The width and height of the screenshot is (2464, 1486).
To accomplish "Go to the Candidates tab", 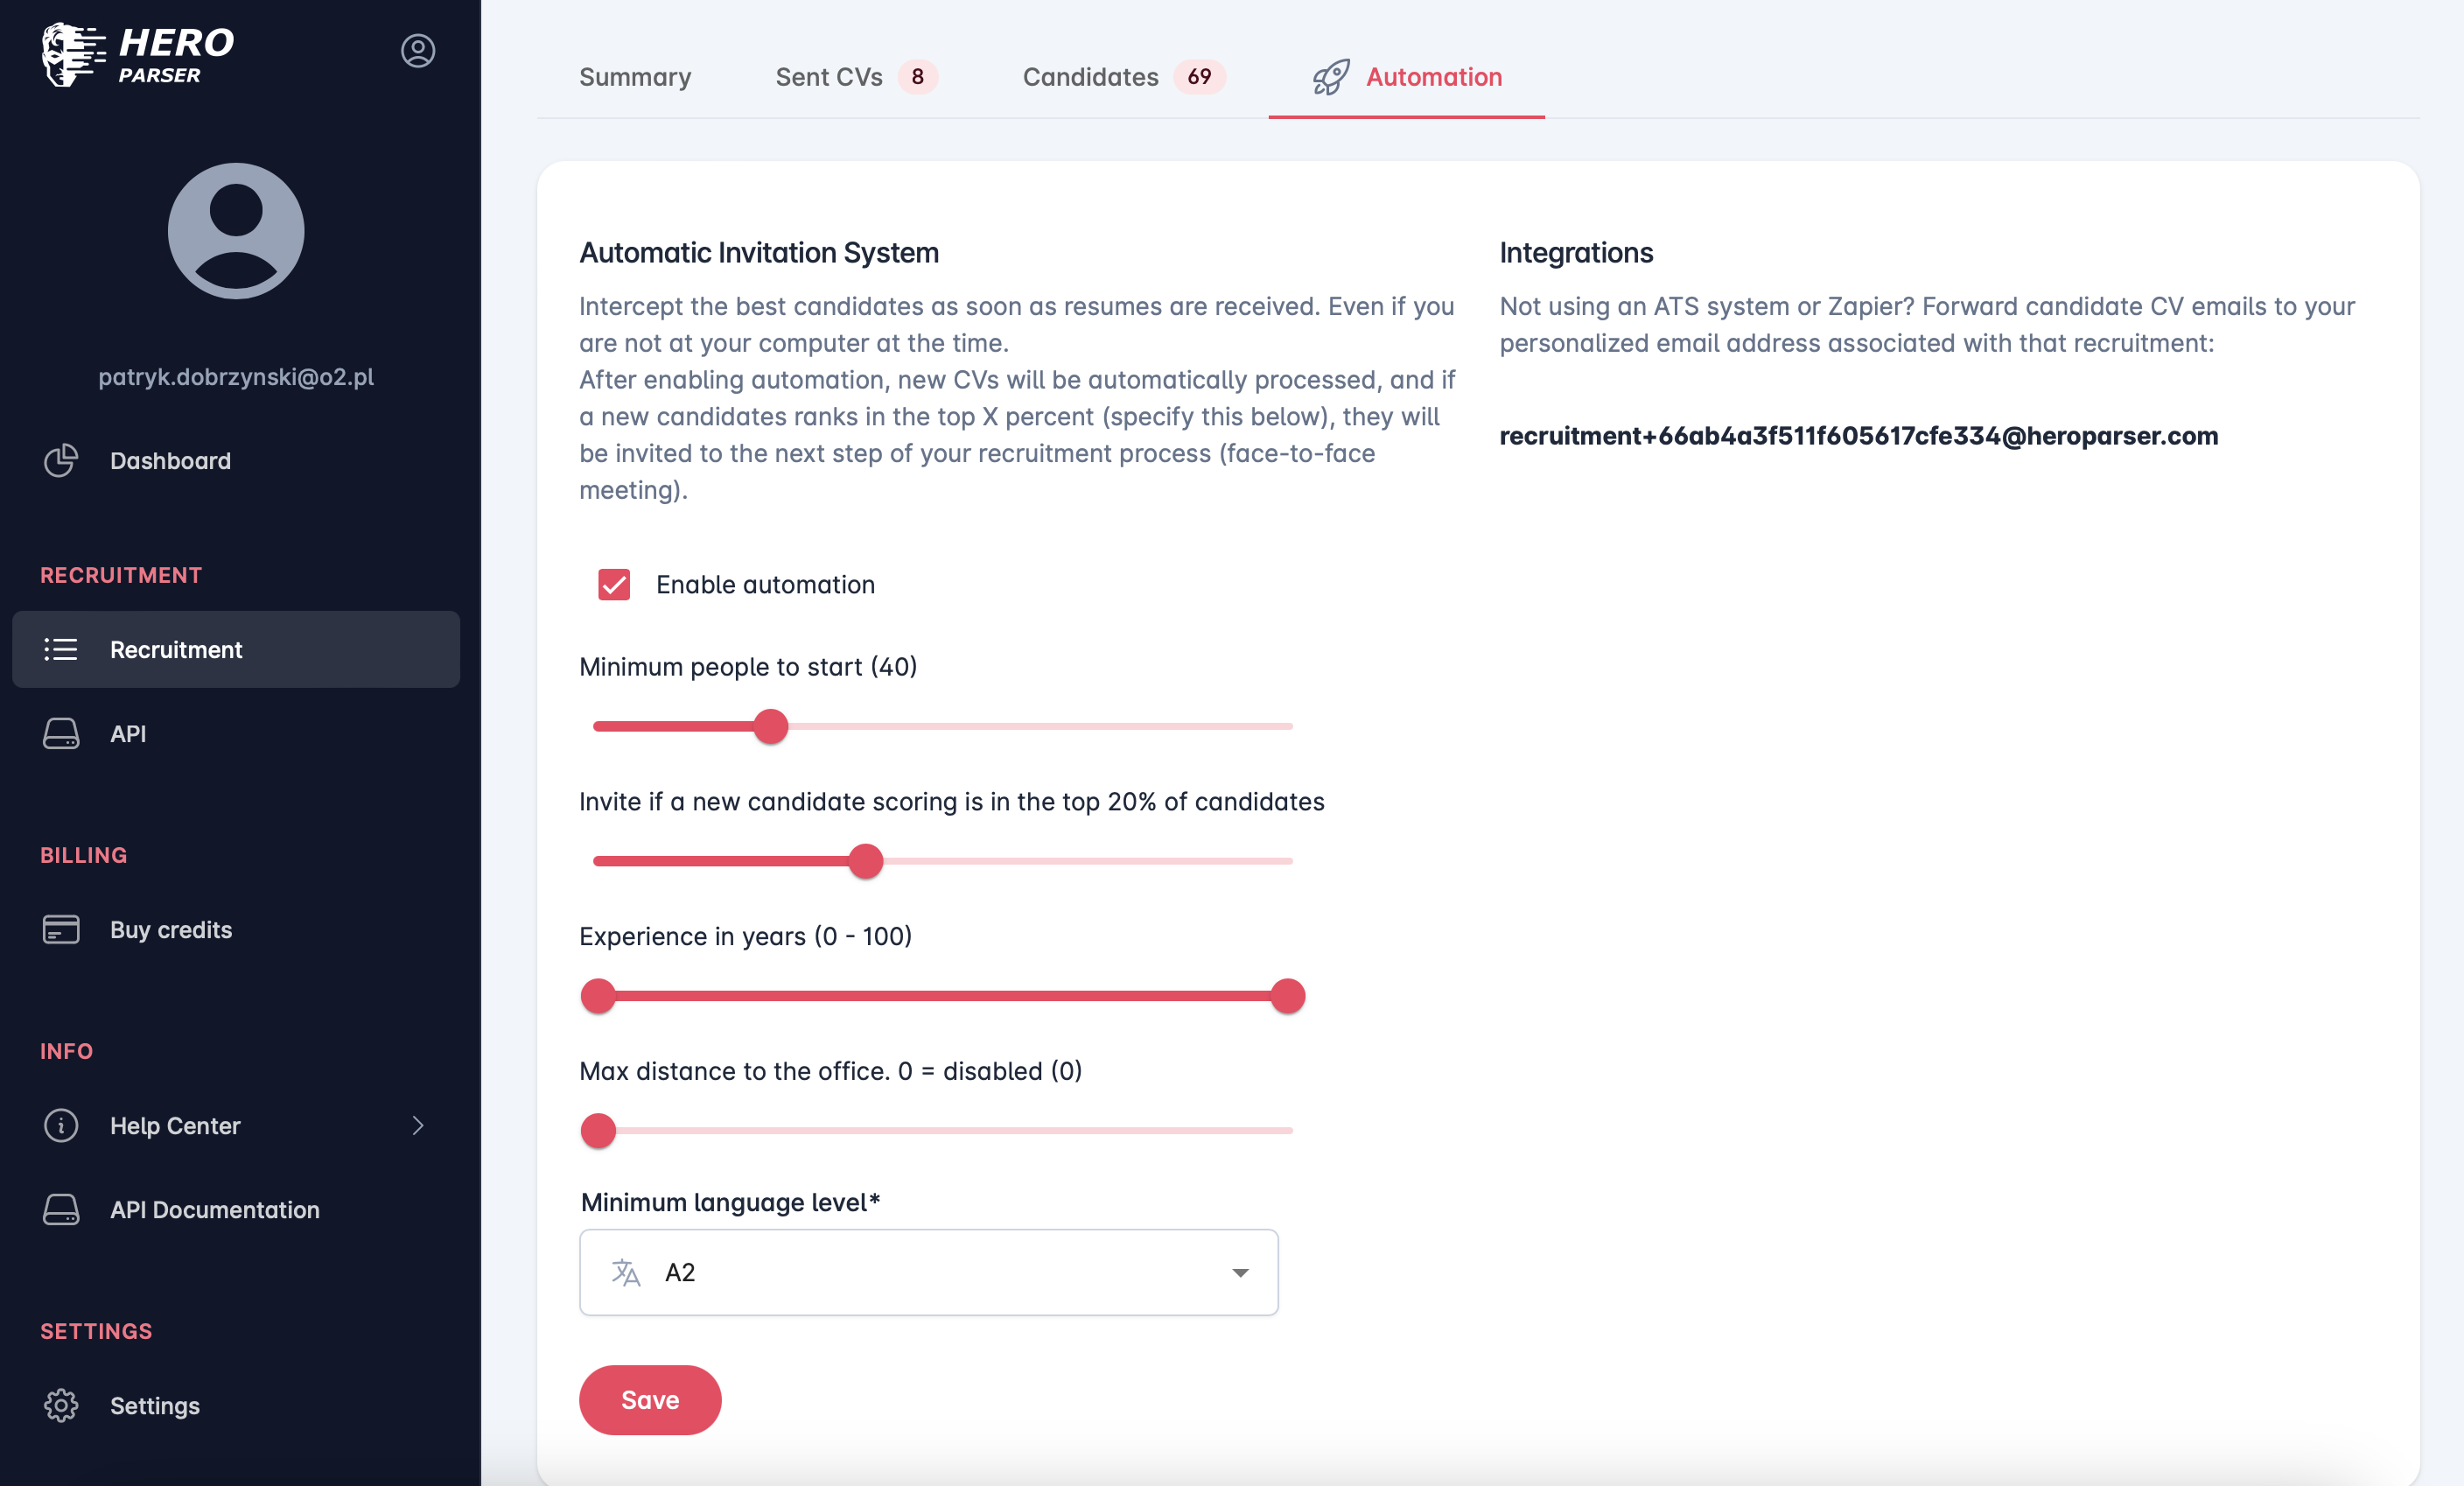I will 1090,77.
